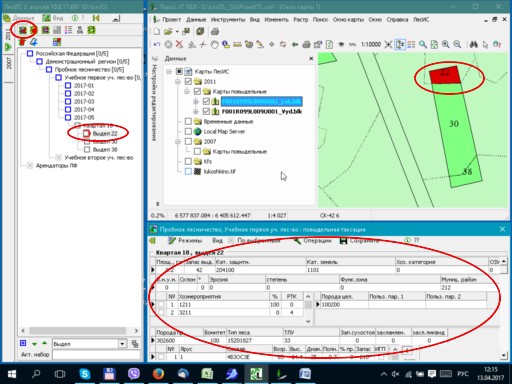Uncheck the 2011 folder layer checkbox
This screenshot has height=384, width=512.
(x=188, y=81)
